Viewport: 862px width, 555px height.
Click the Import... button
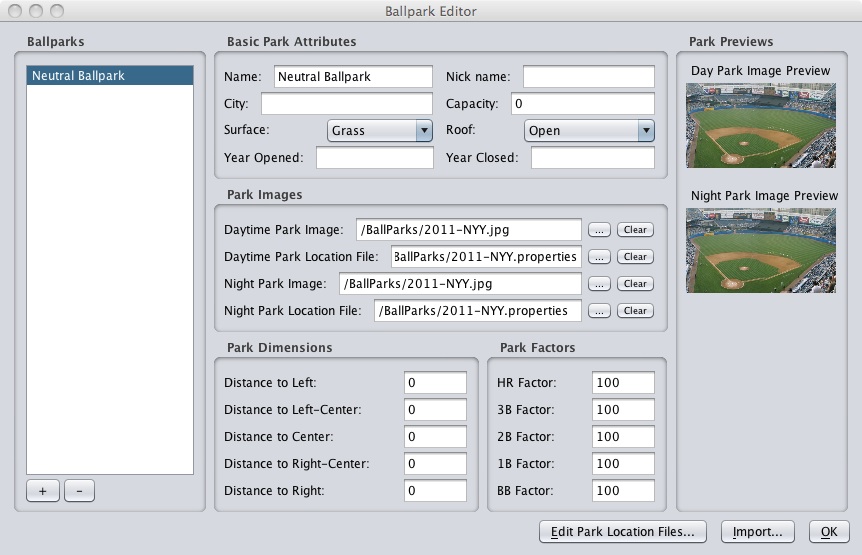[758, 531]
